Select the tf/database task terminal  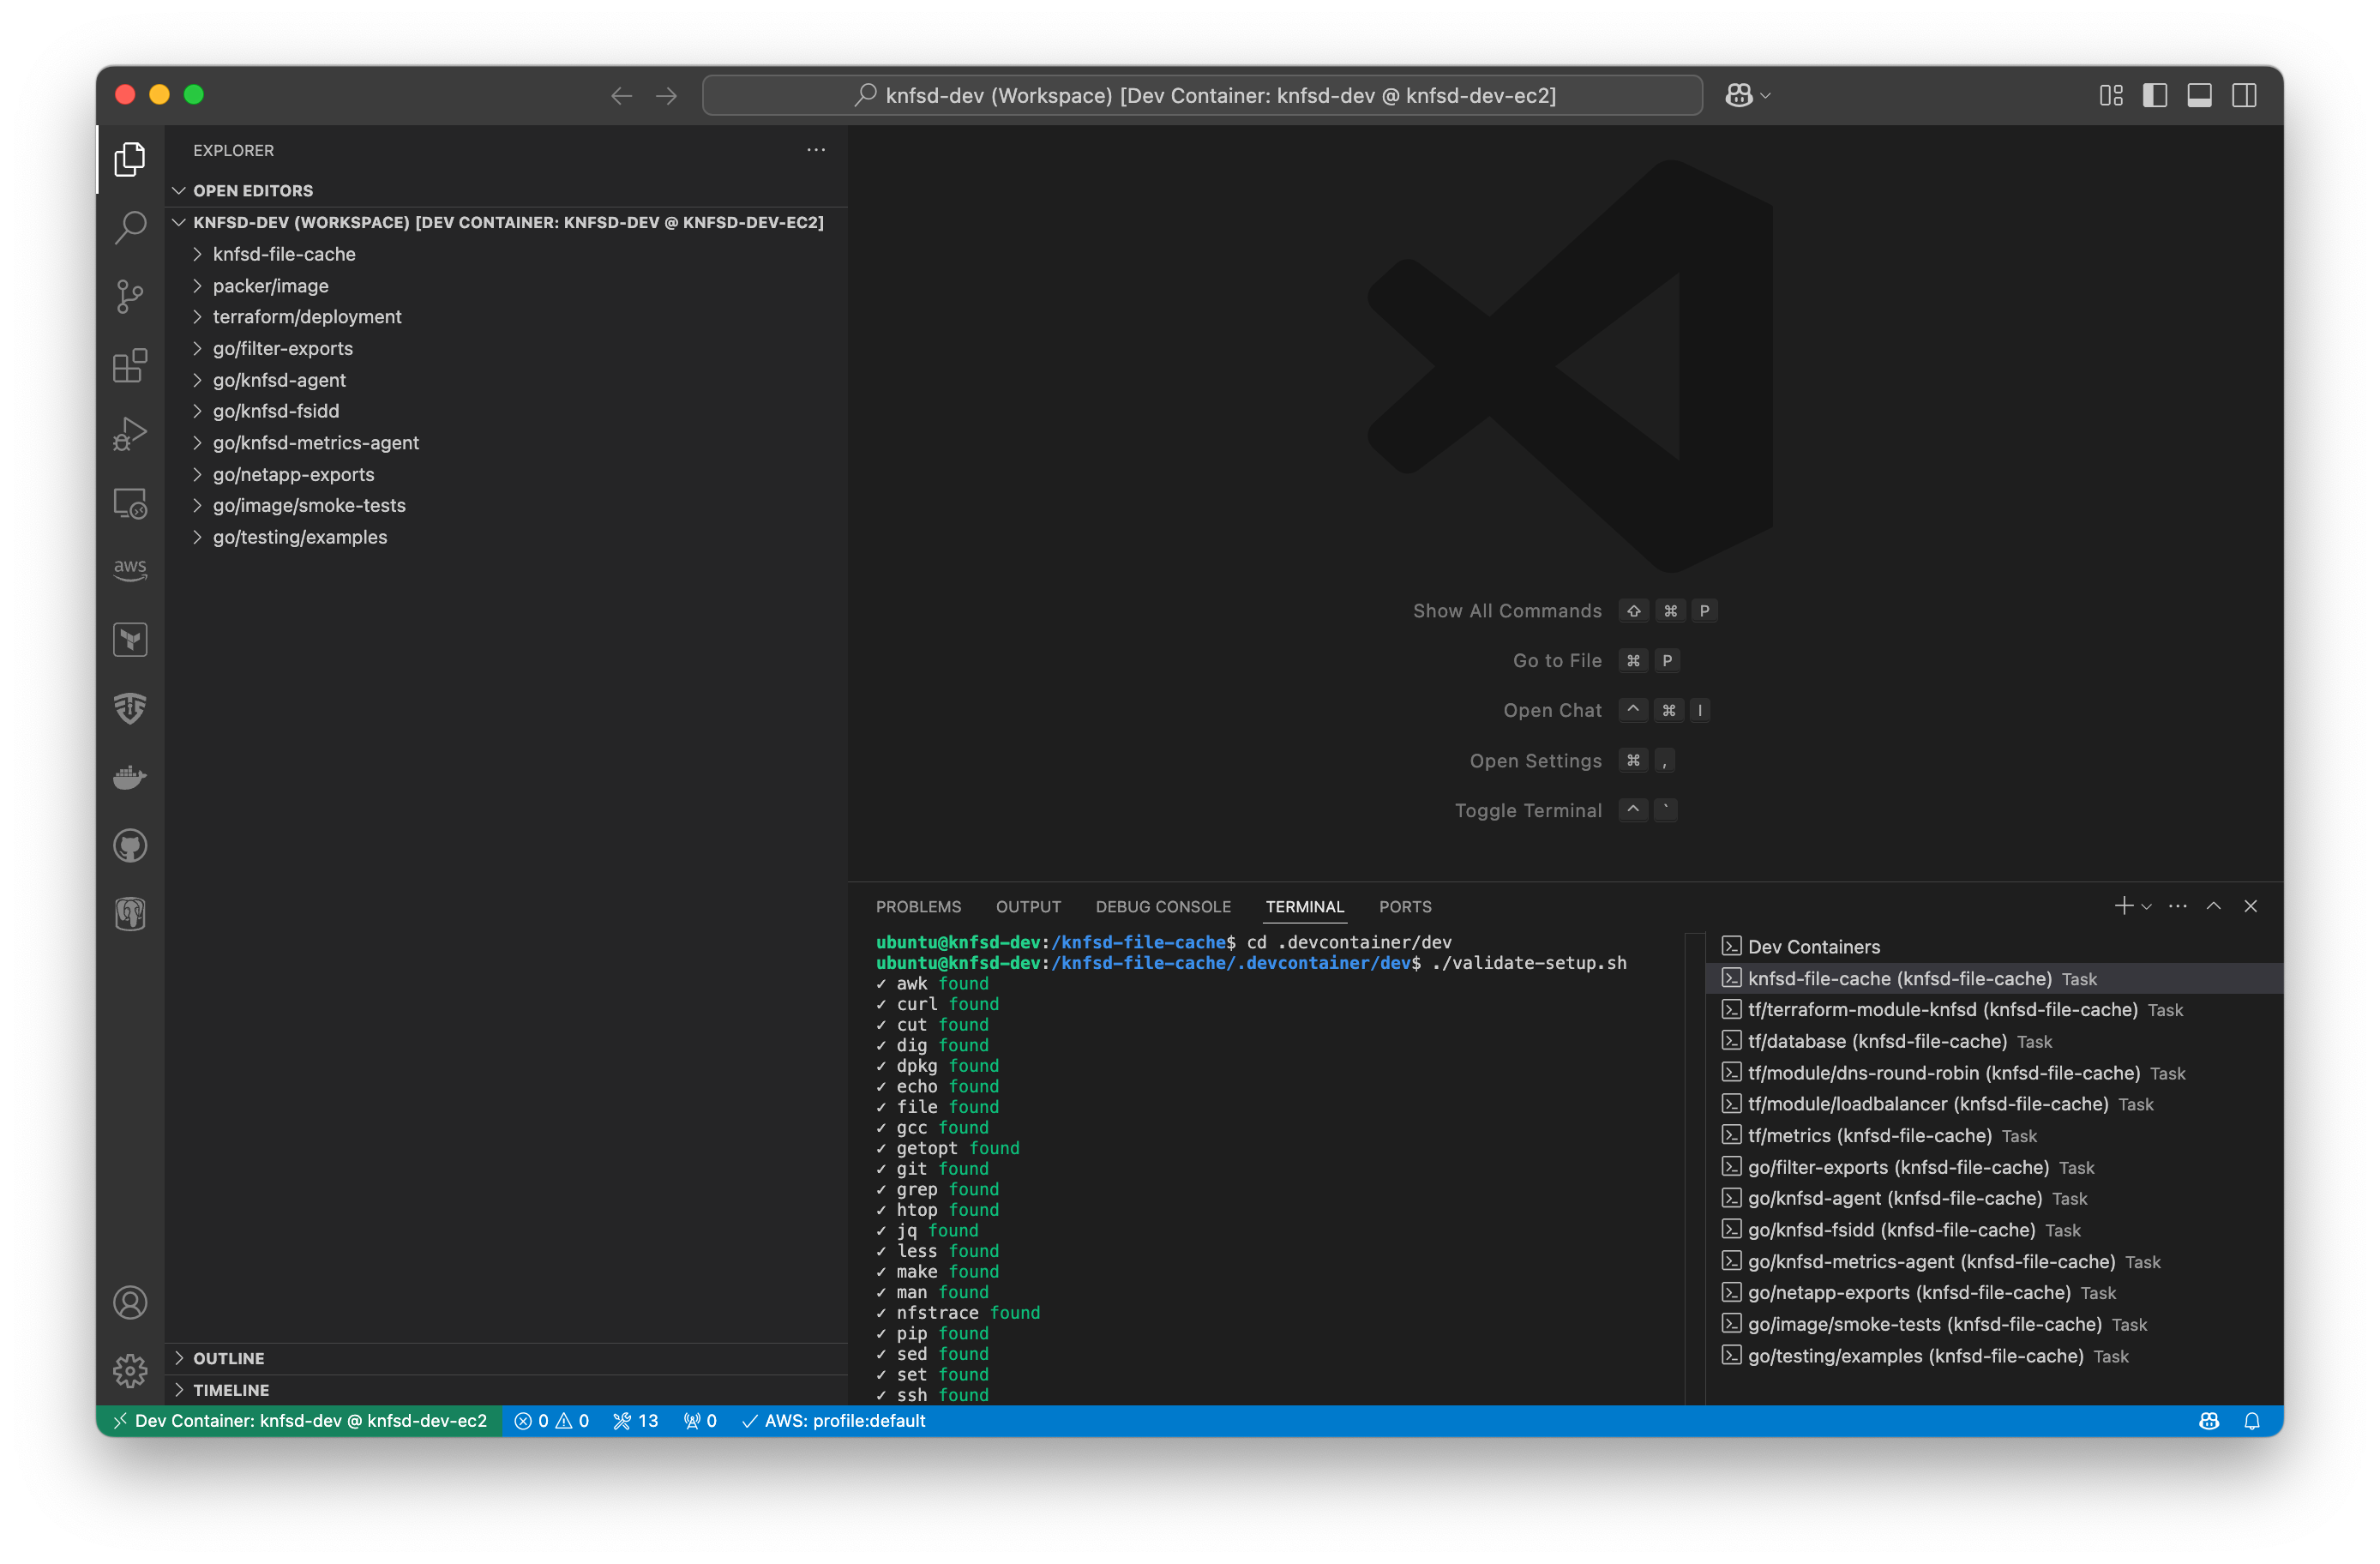(1995, 1042)
